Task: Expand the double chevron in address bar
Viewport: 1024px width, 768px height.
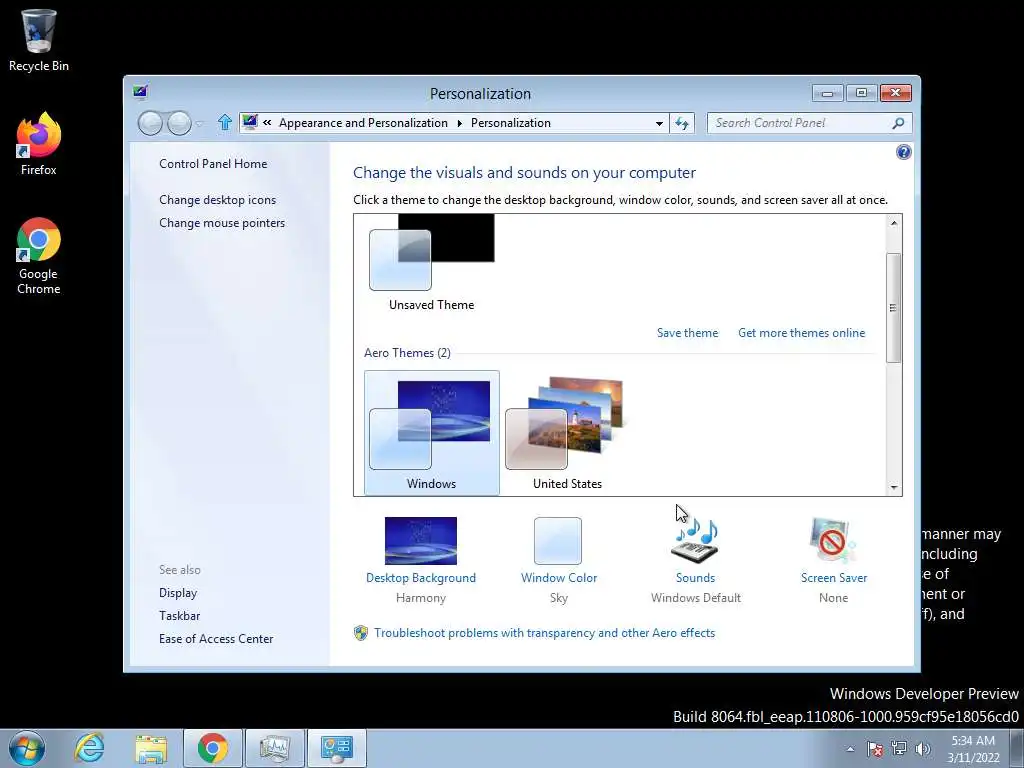Action: coord(267,122)
